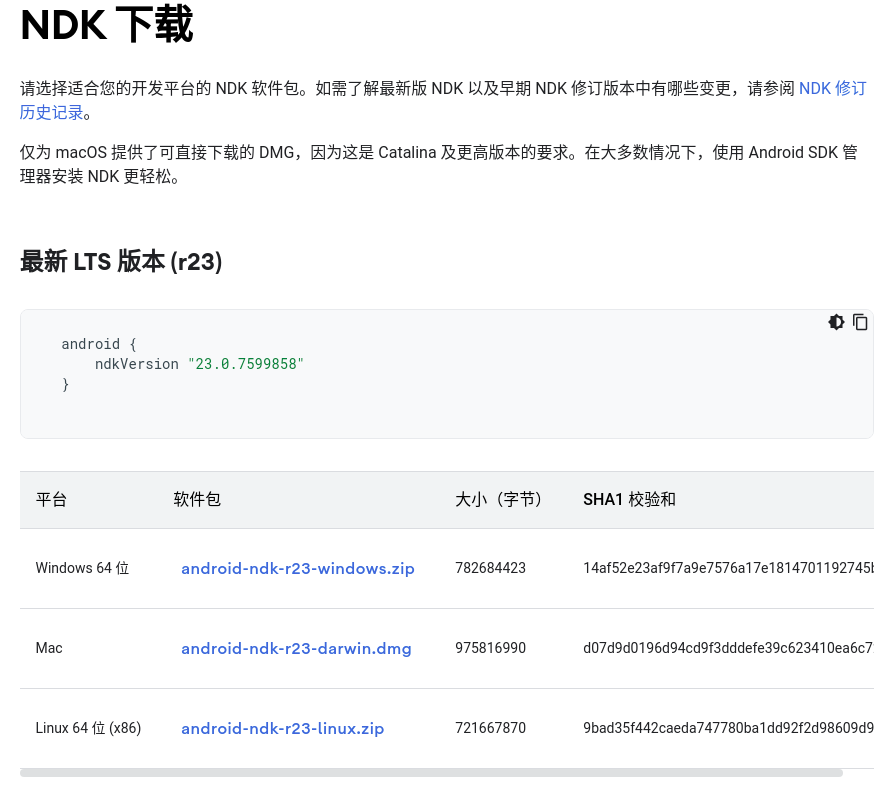Download android-ndk-r23-linux.zip for Linux
Screen dimensions: 894x790
pos(283,728)
